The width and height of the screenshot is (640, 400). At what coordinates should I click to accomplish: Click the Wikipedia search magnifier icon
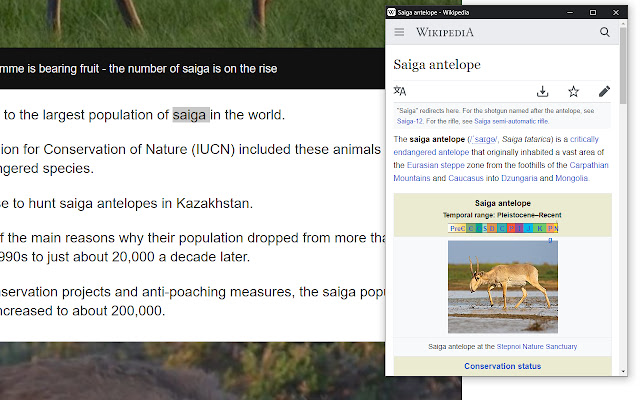[x=605, y=32]
